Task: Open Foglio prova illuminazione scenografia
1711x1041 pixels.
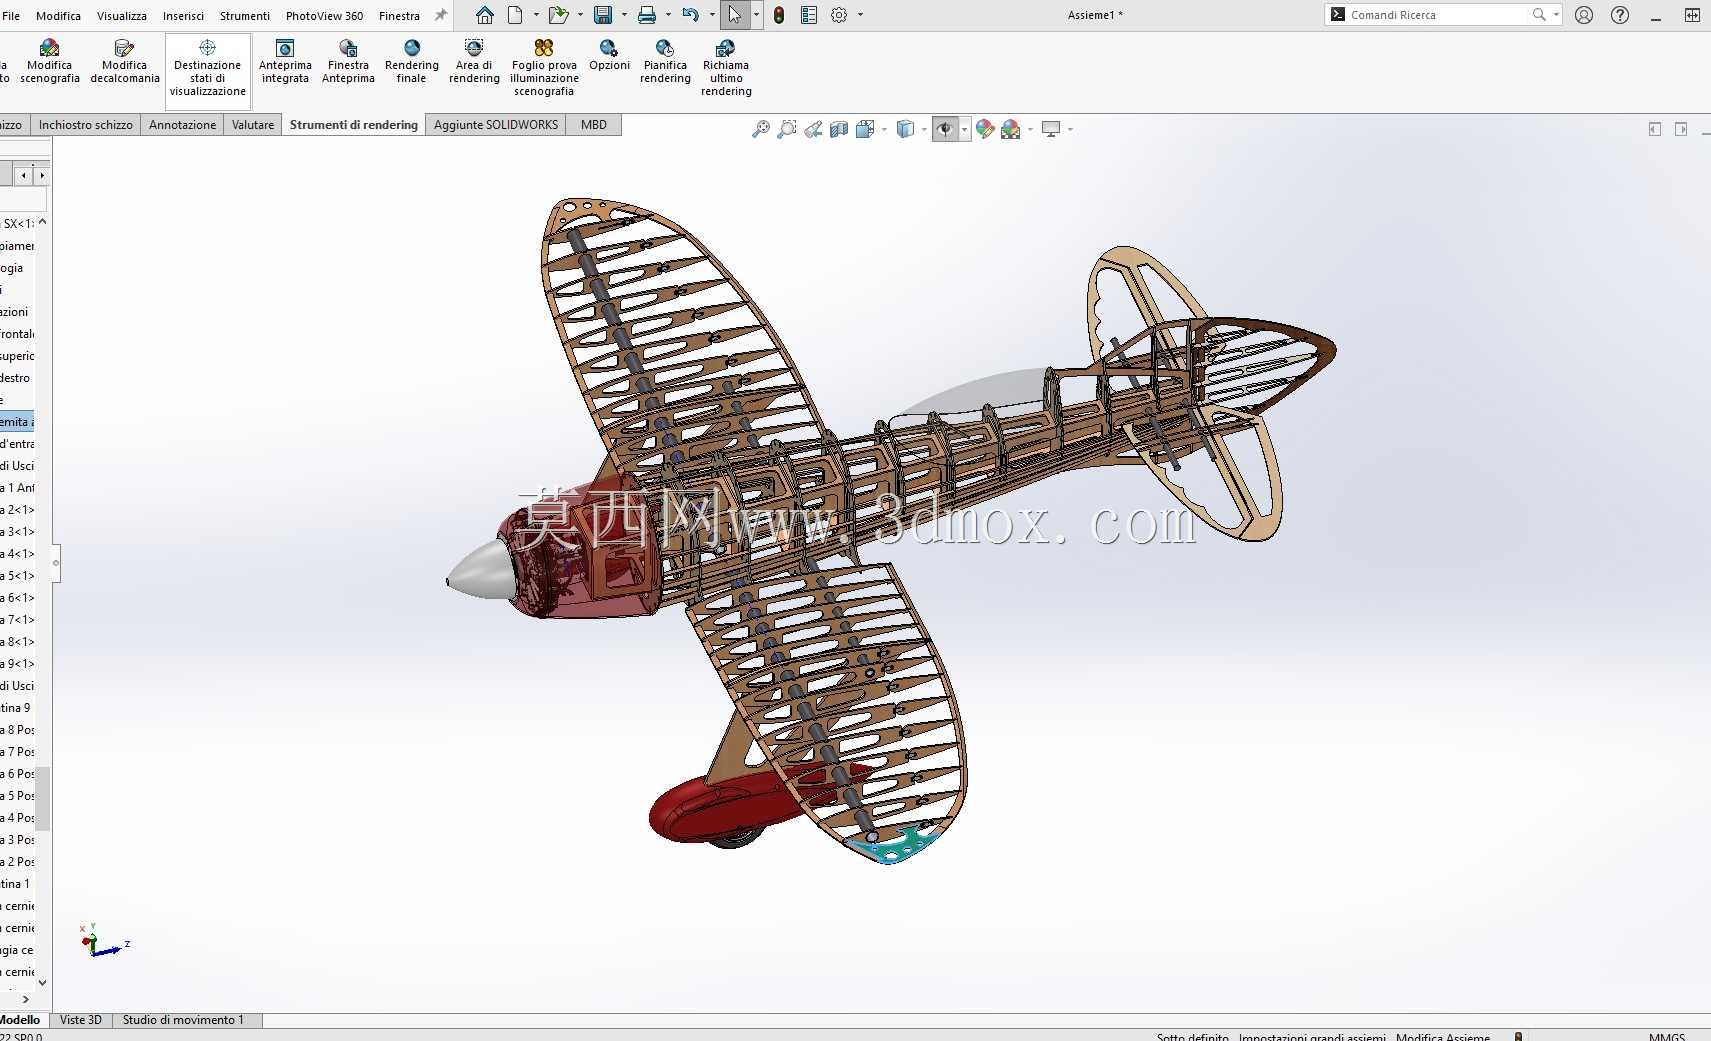Action: tap(544, 69)
